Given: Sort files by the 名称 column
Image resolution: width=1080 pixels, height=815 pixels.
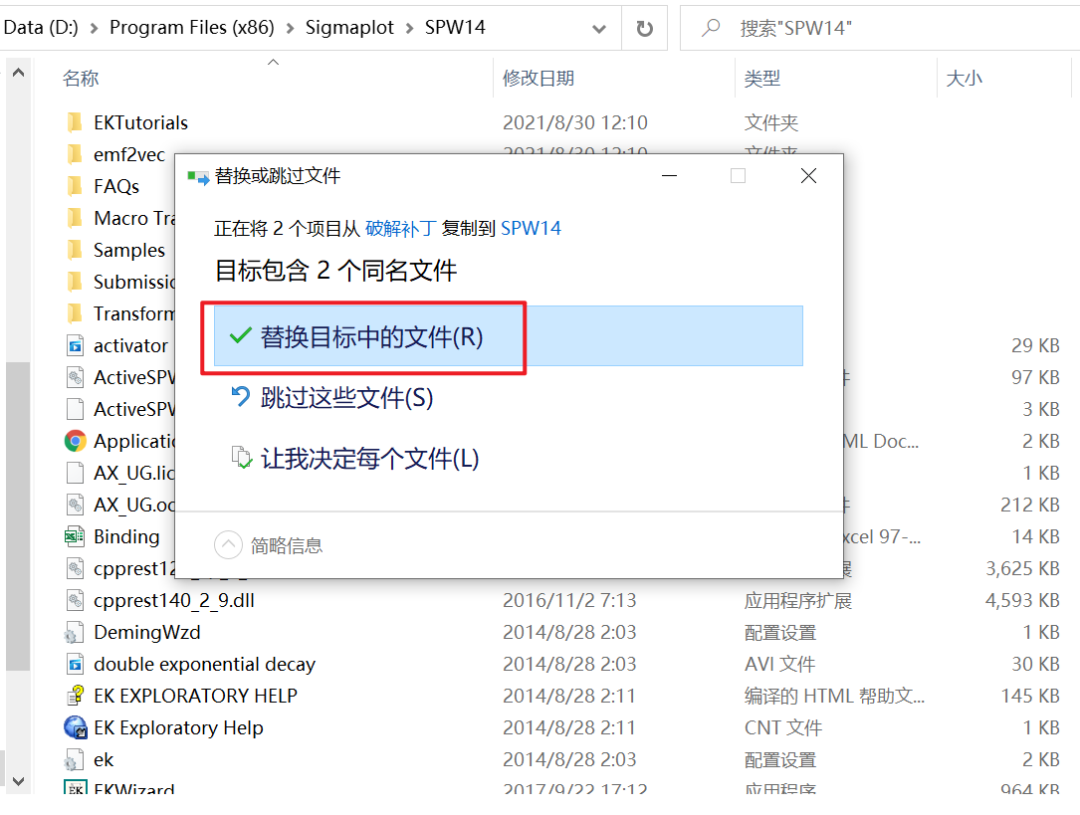Looking at the screenshot, I should 81,79.
